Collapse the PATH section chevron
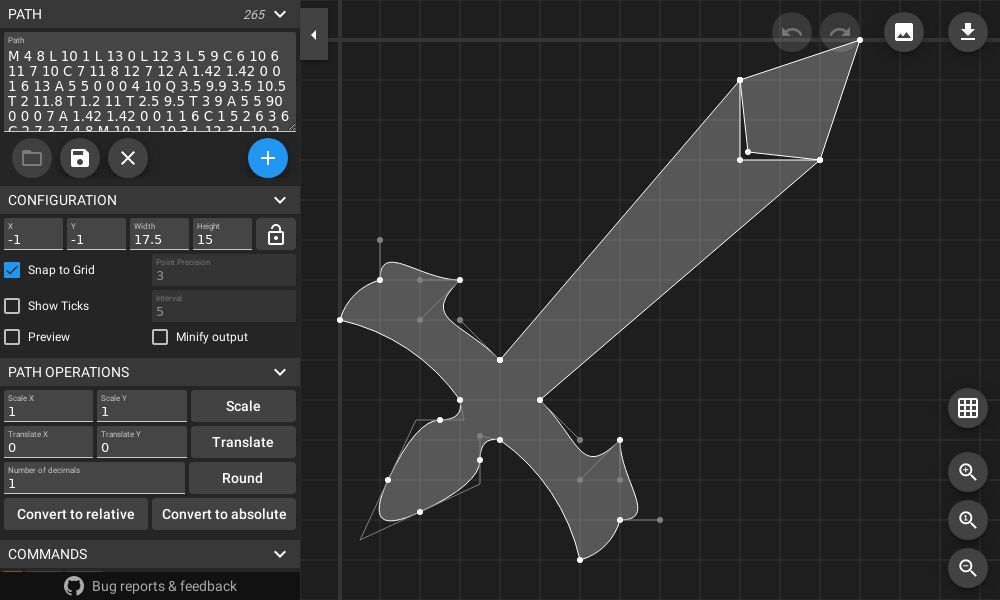The image size is (1000, 600). 279,14
